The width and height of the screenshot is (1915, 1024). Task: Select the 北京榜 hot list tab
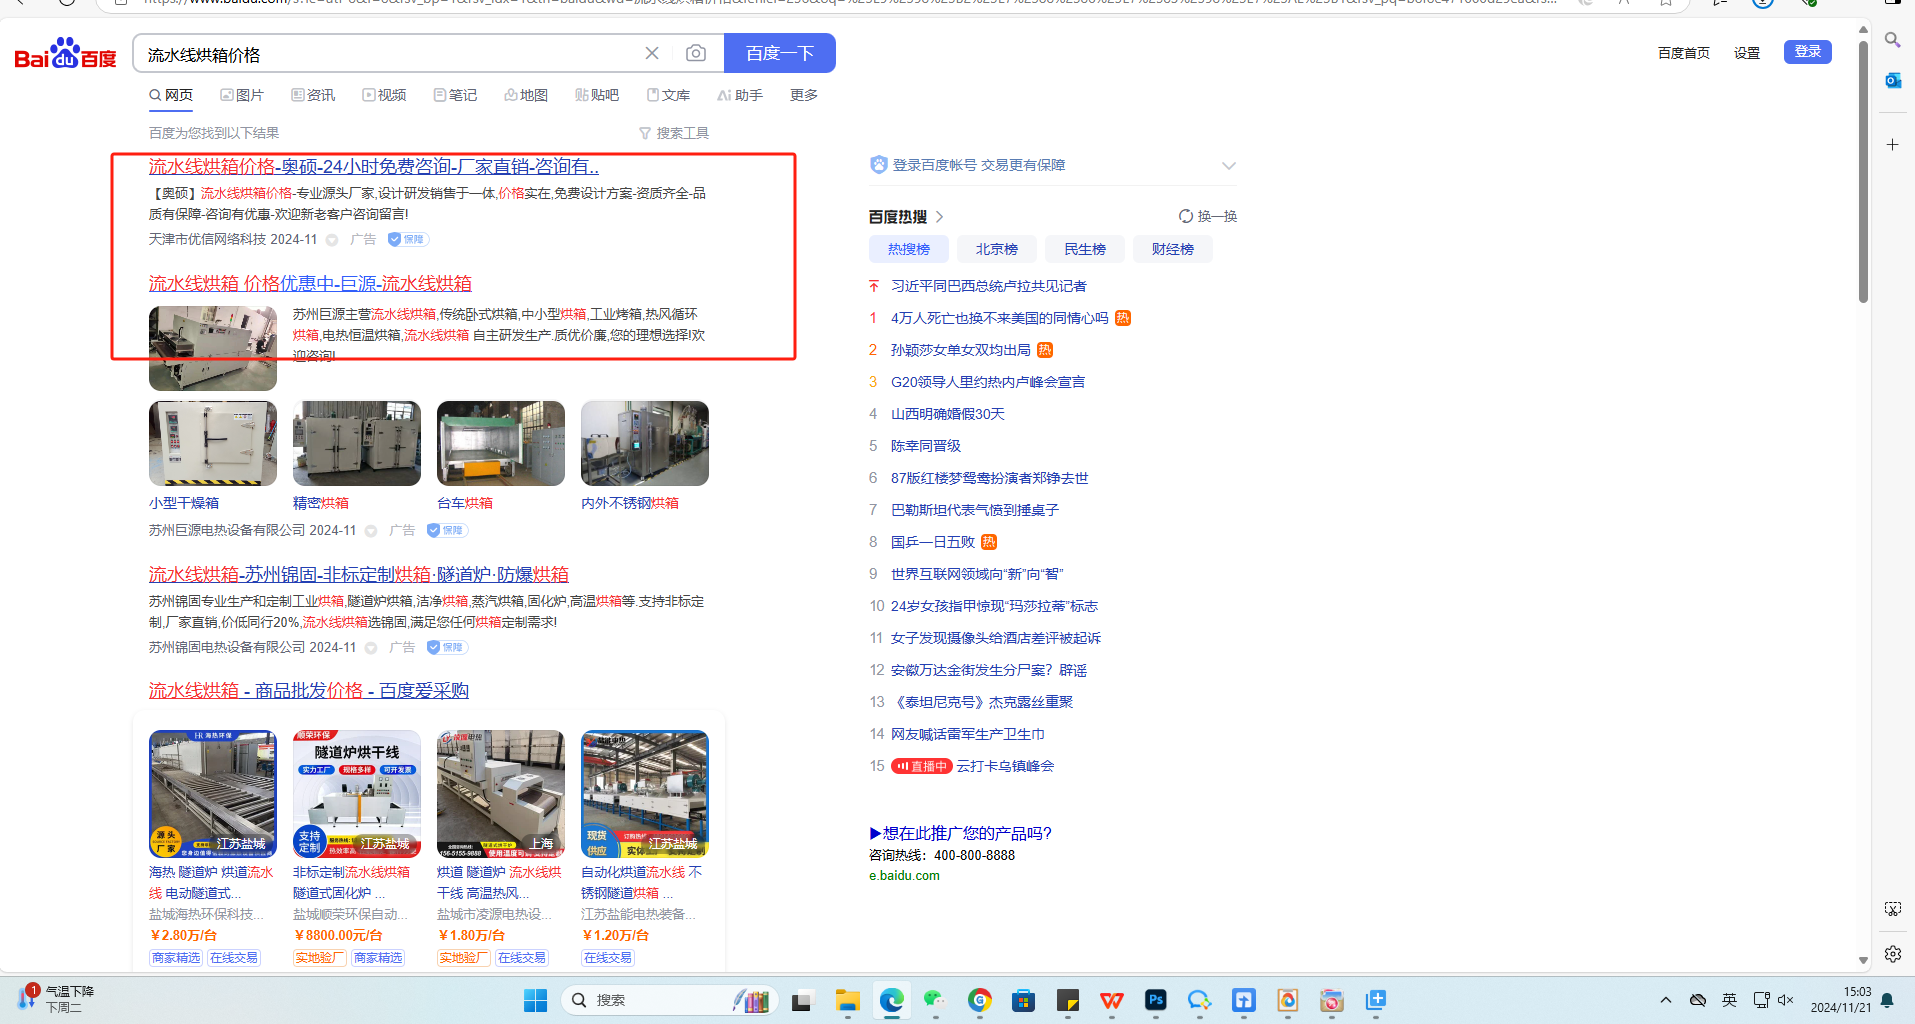tap(996, 249)
